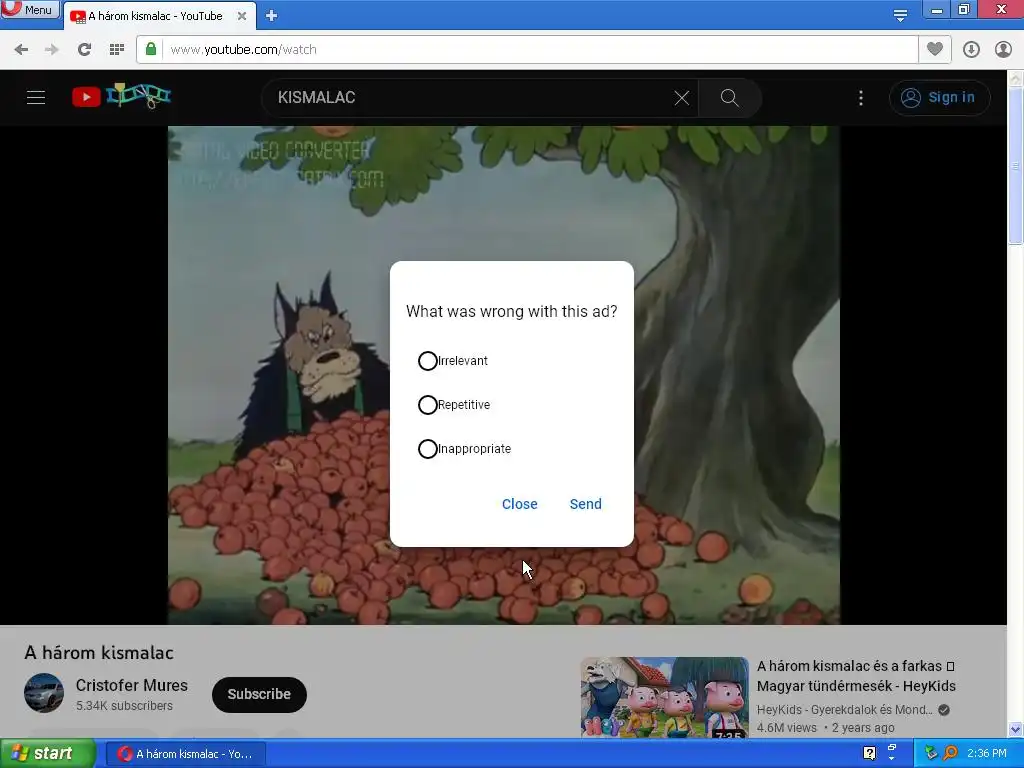Open the Cristofer Mures channel avatar
Screen dimensions: 1024x768
coord(44,693)
